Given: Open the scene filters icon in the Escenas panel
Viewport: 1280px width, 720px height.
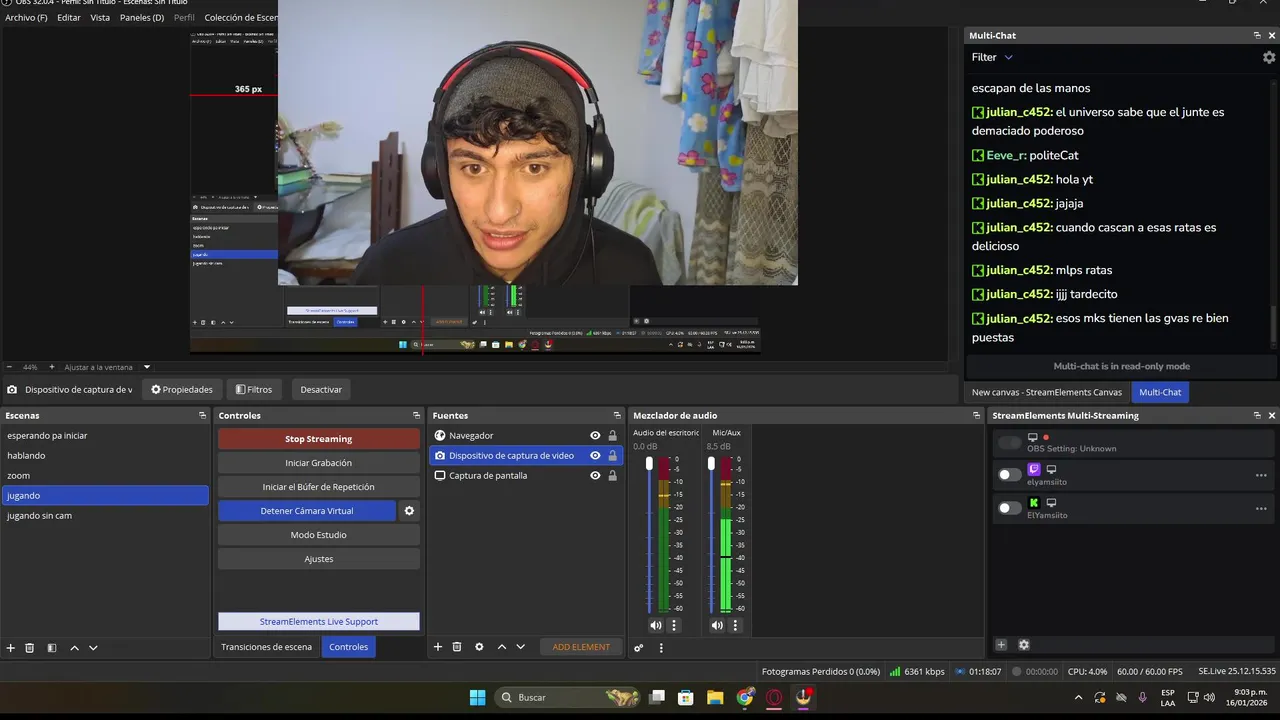Looking at the screenshot, I should tap(52, 648).
